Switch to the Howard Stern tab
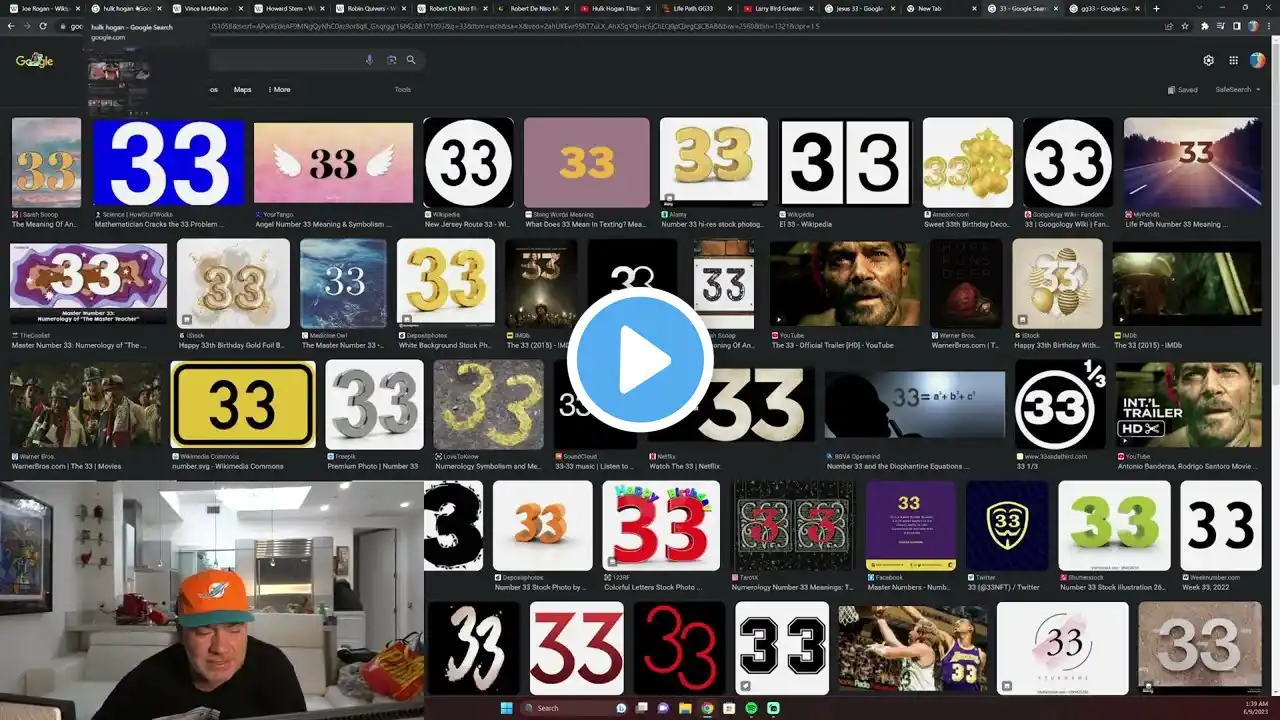 pyautogui.click(x=288, y=8)
